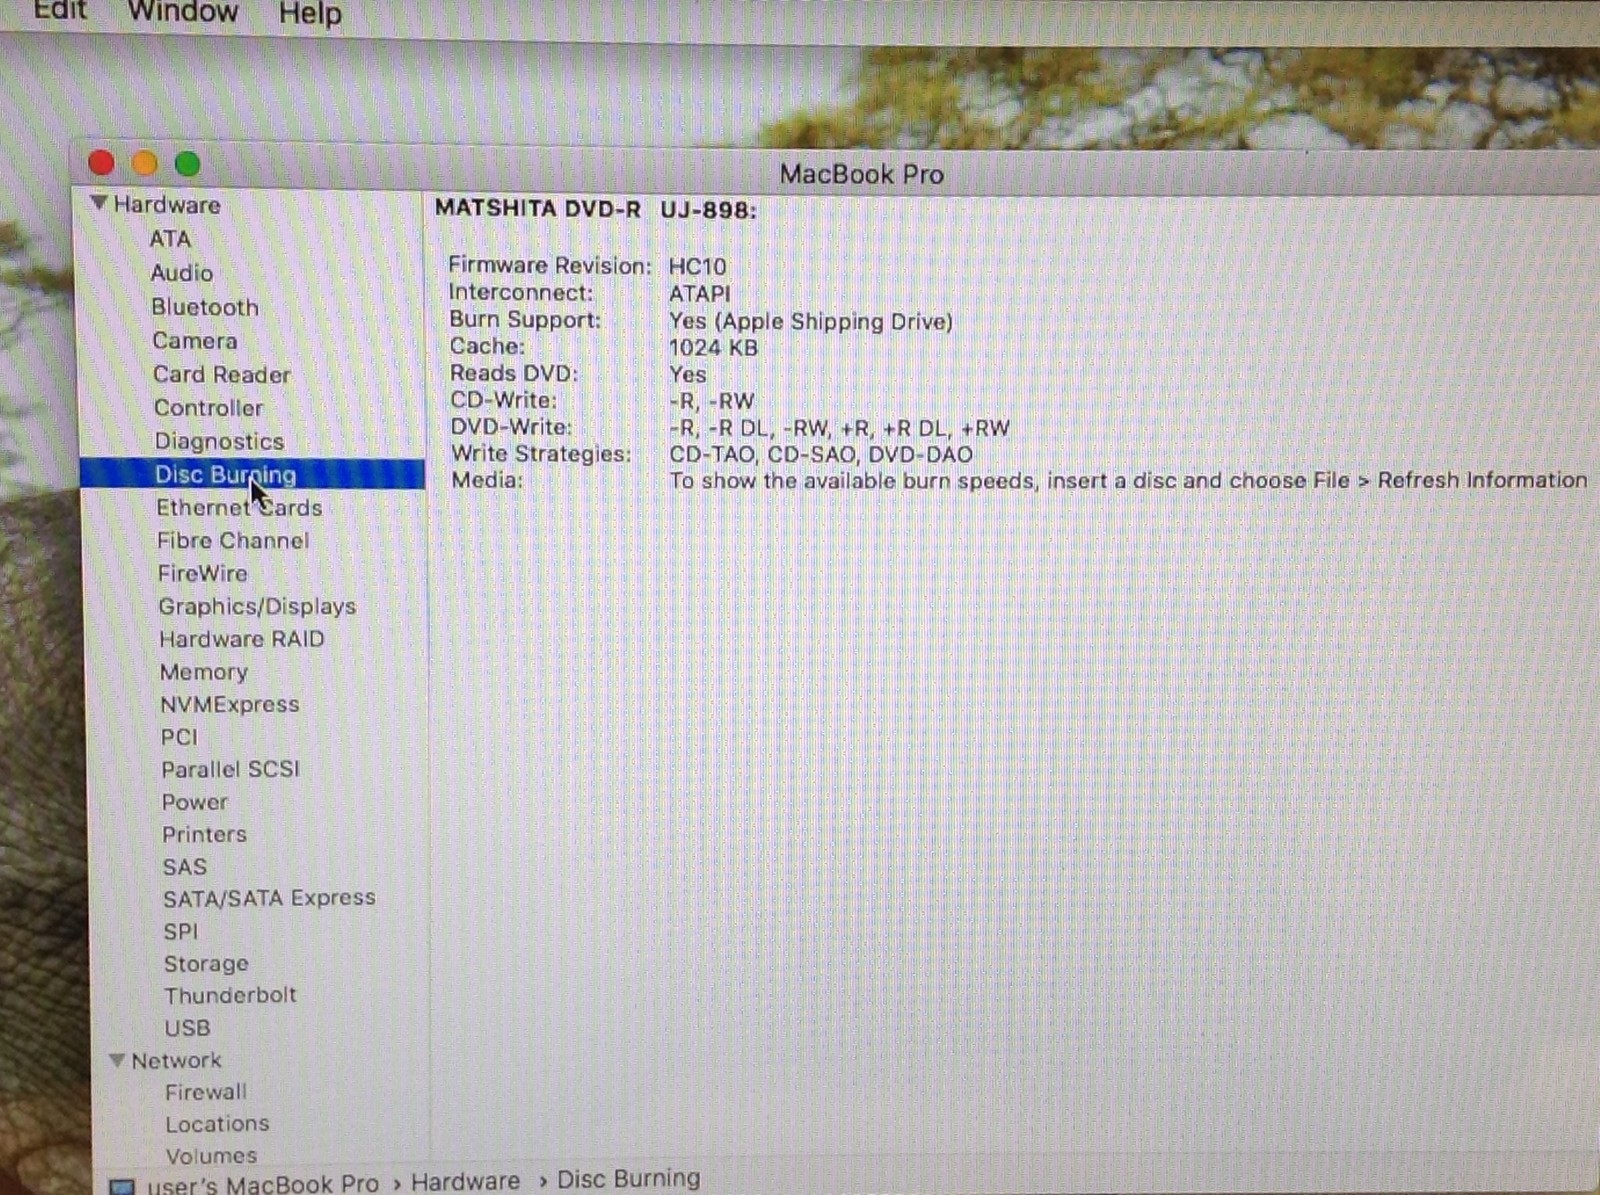
Task: Click the firmware revision value HC10
Action: coord(698,267)
